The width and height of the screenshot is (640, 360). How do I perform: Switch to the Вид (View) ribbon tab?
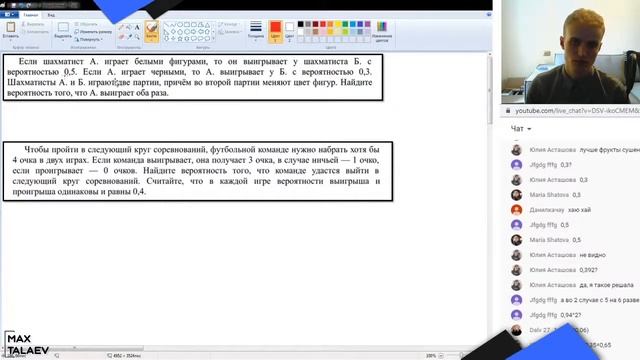(51, 15)
